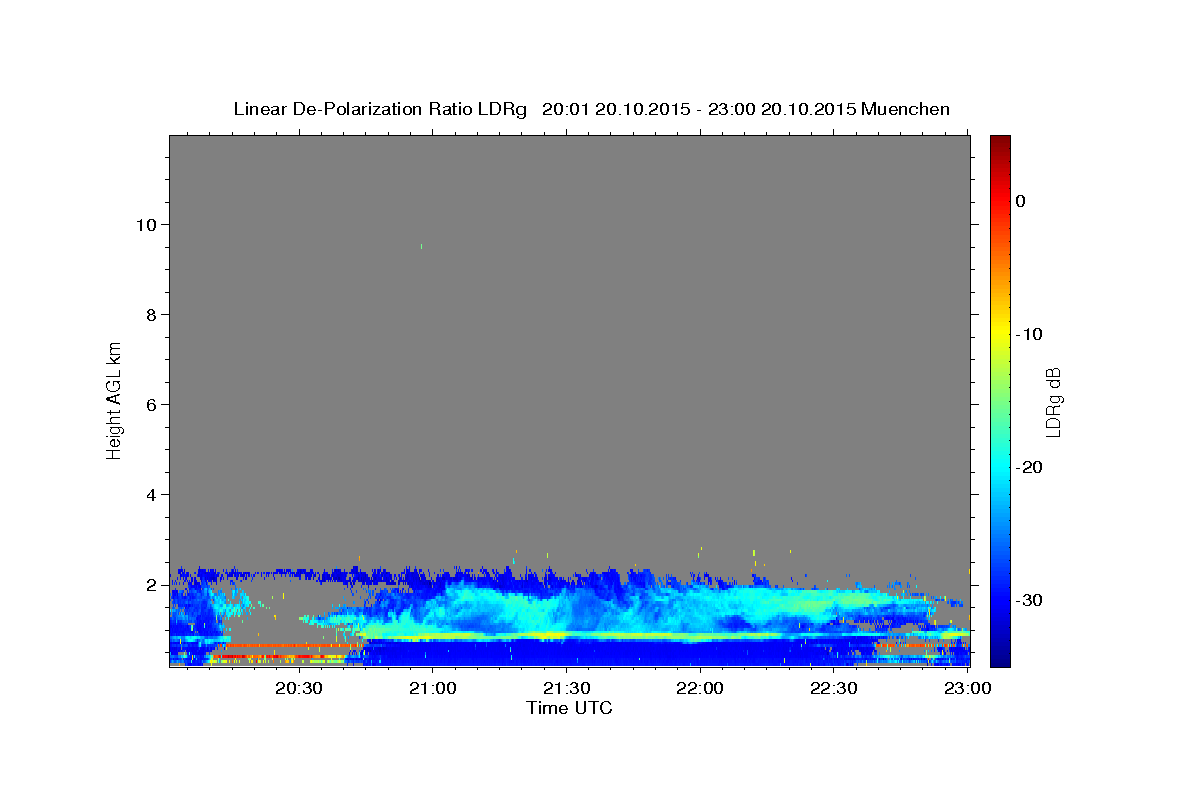This screenshot has height=800, width=1200.
Task: Click the colorbar value -20 label
Action: [1029, 467]
